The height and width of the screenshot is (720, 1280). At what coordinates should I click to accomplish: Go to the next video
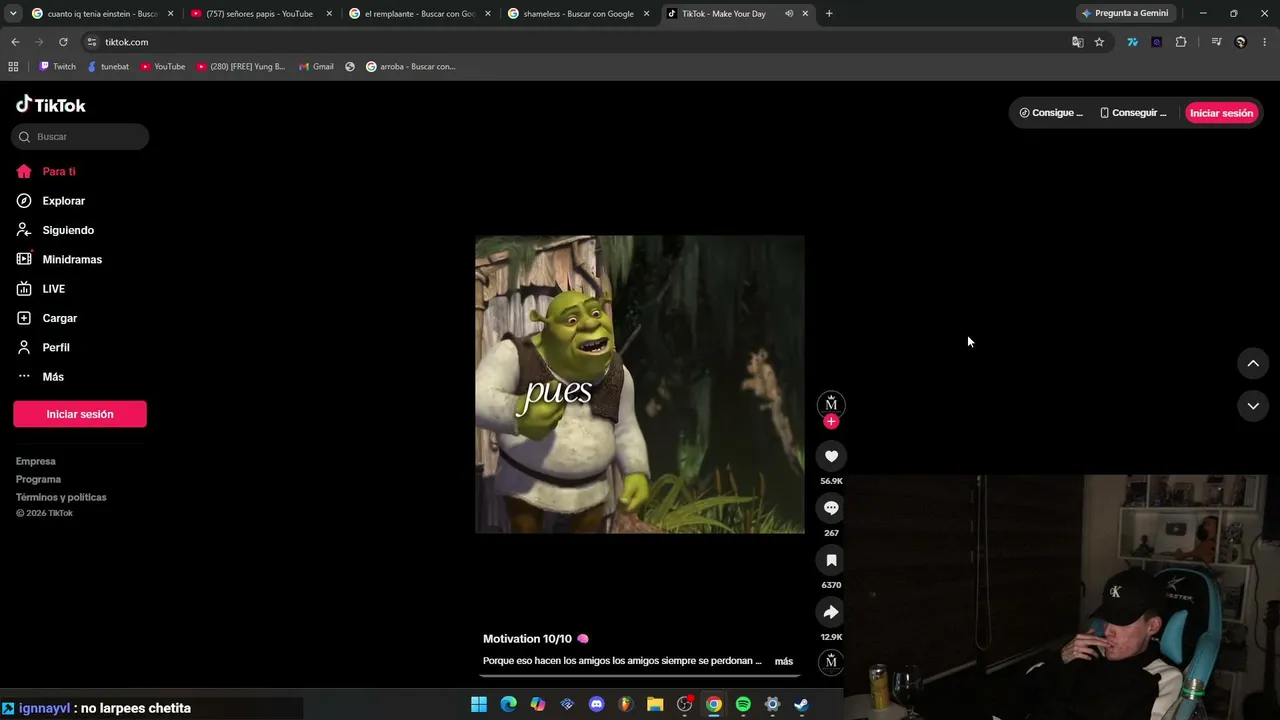1253,406
